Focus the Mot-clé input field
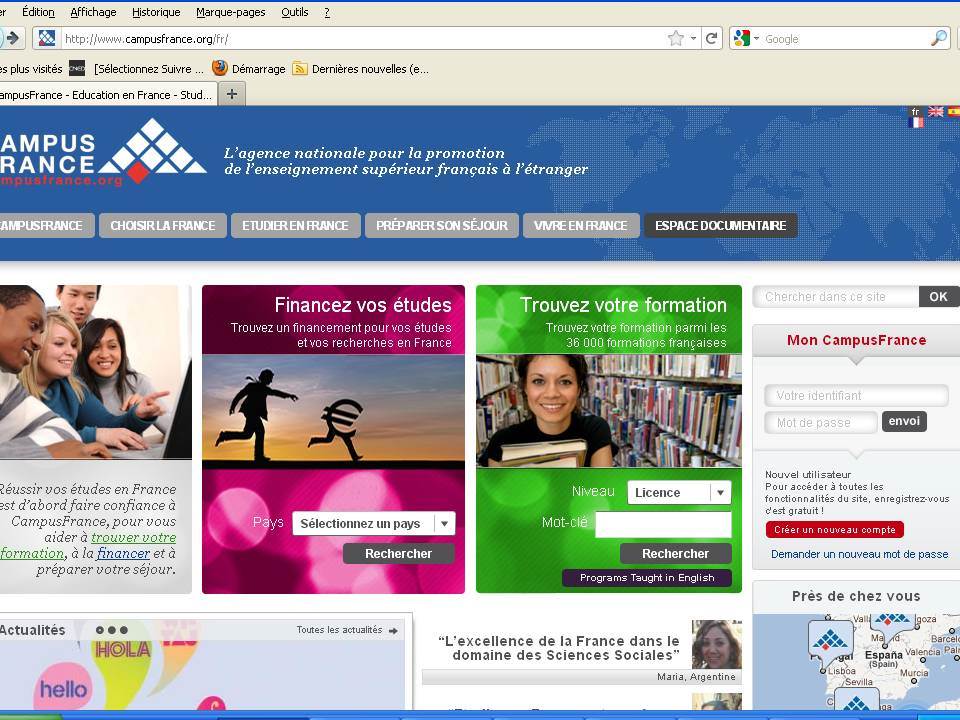960x720 pixels. [663, 525]
